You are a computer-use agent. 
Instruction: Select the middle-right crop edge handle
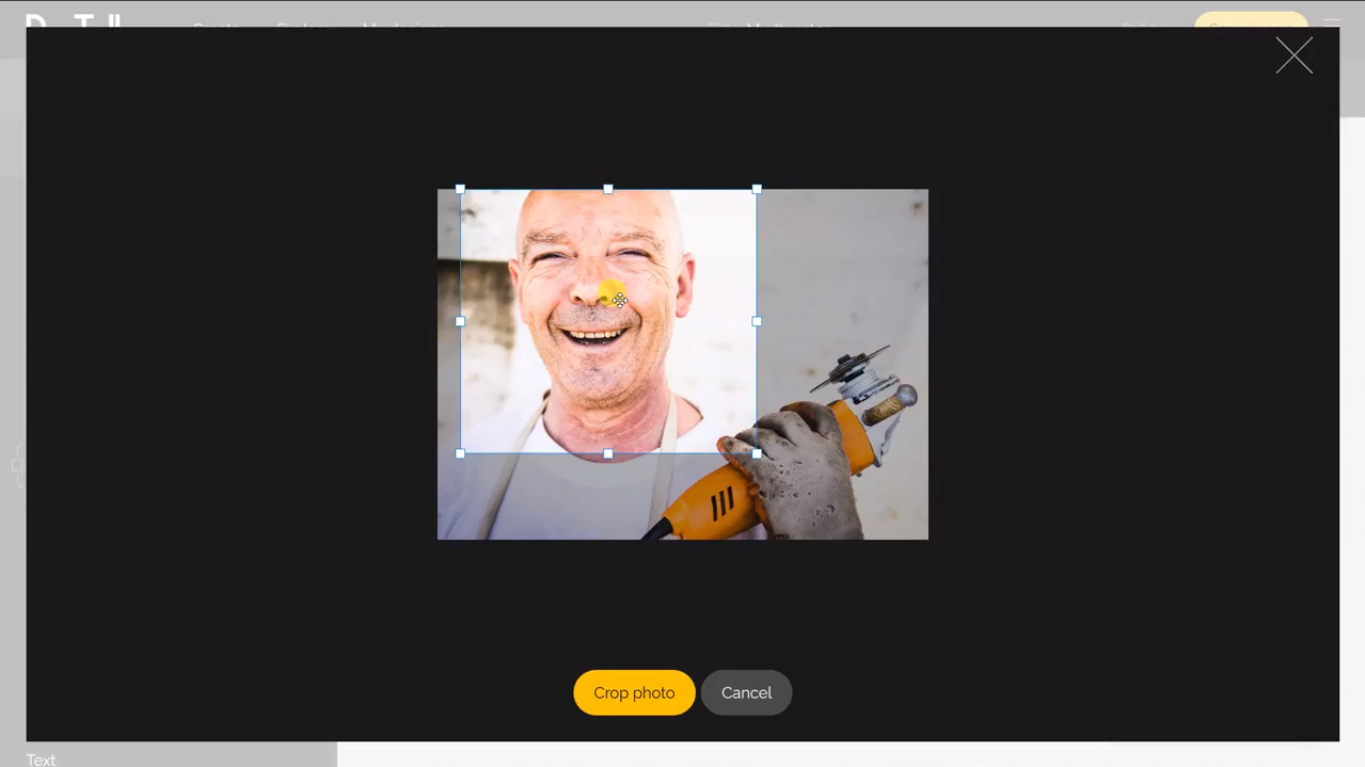[757, 322]
